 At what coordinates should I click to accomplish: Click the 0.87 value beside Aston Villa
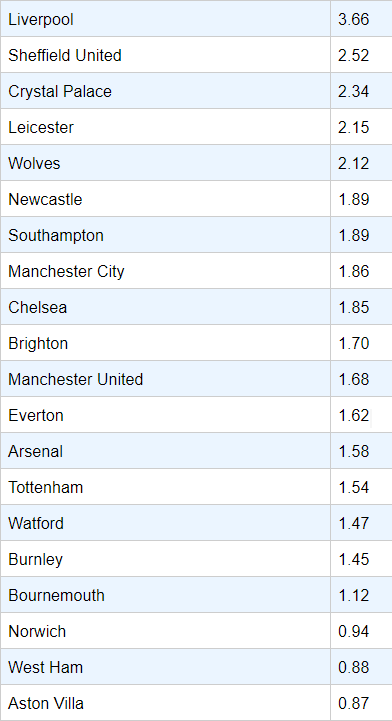[354, 703]
